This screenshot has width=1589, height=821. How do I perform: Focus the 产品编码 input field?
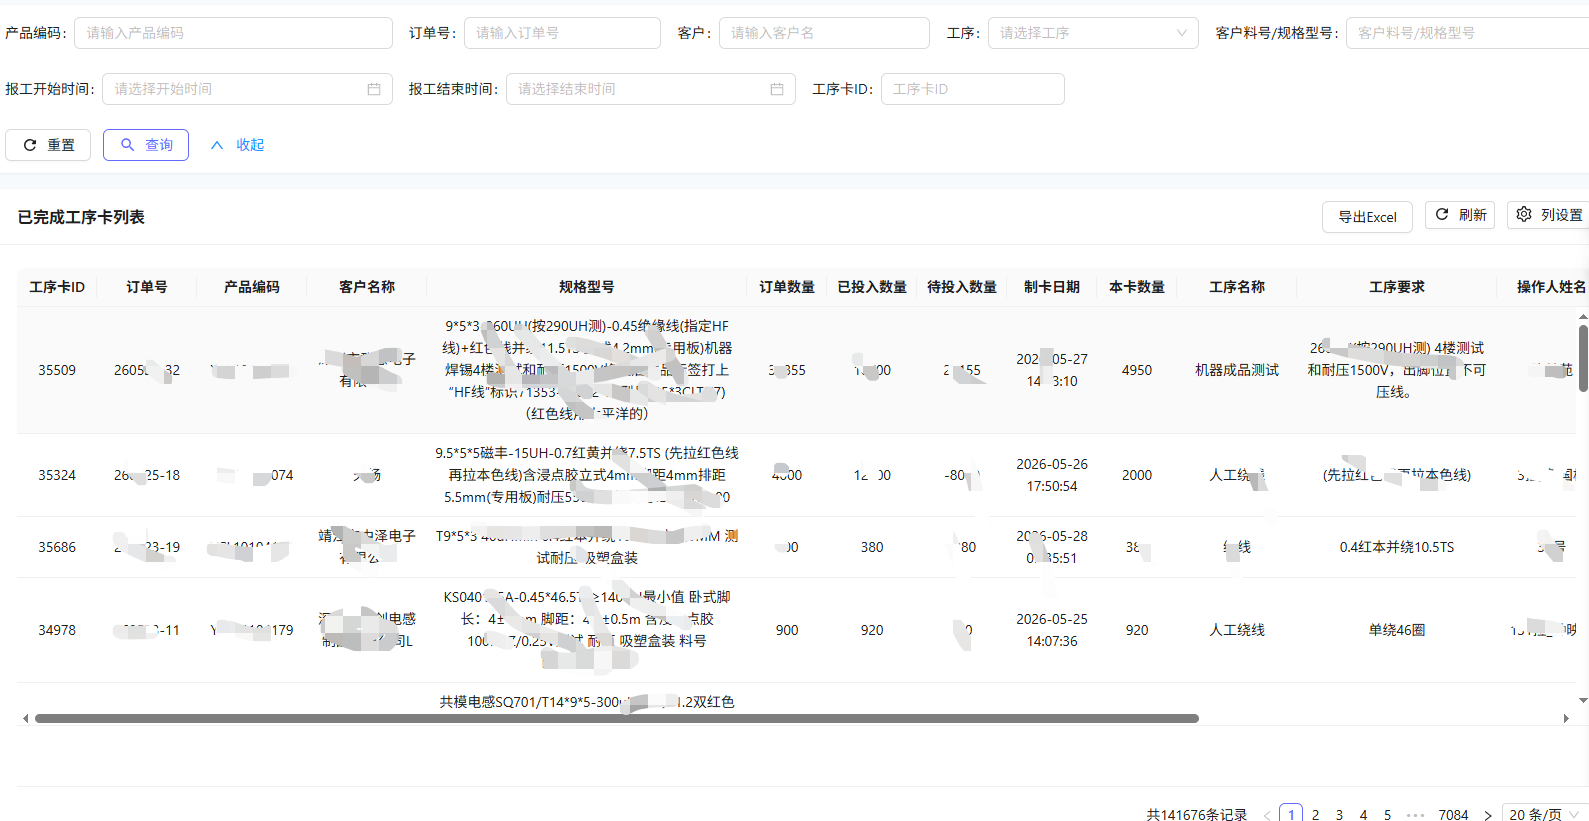pos(233,33)
